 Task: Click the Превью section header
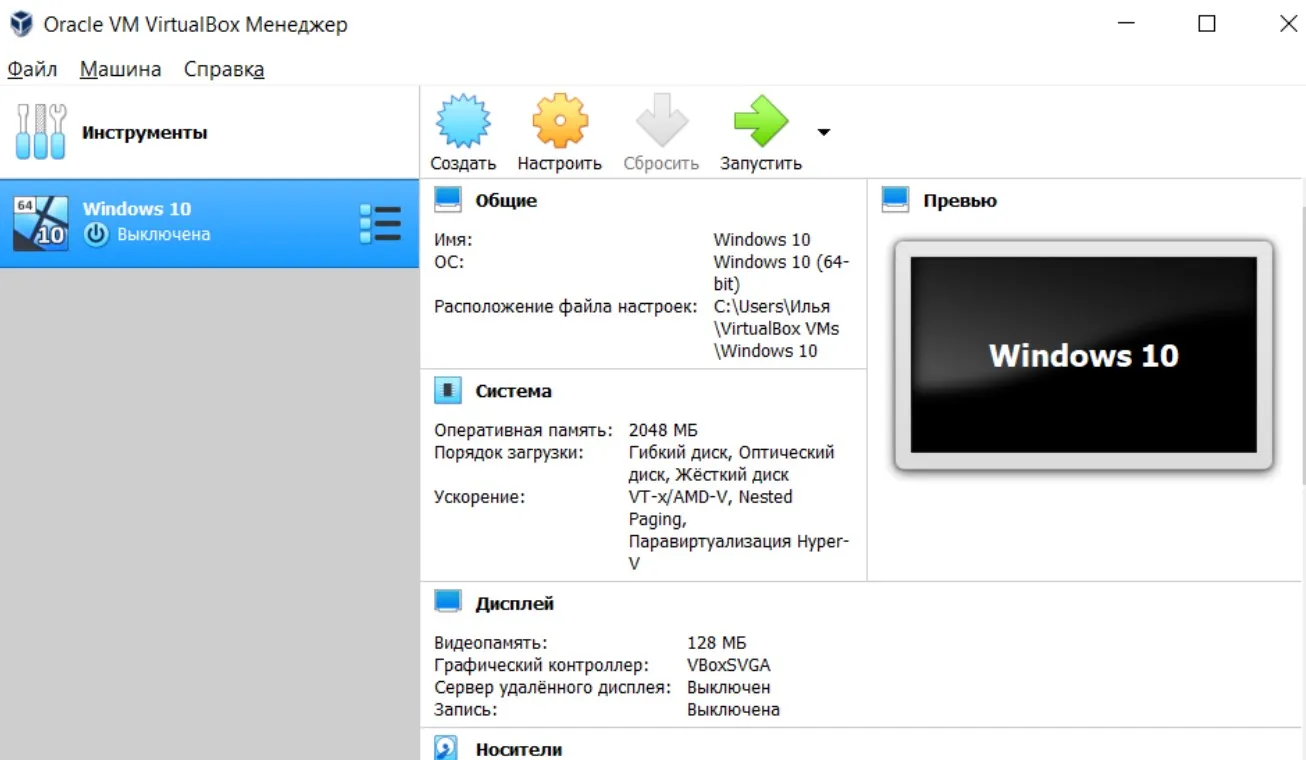coord(960,201)
